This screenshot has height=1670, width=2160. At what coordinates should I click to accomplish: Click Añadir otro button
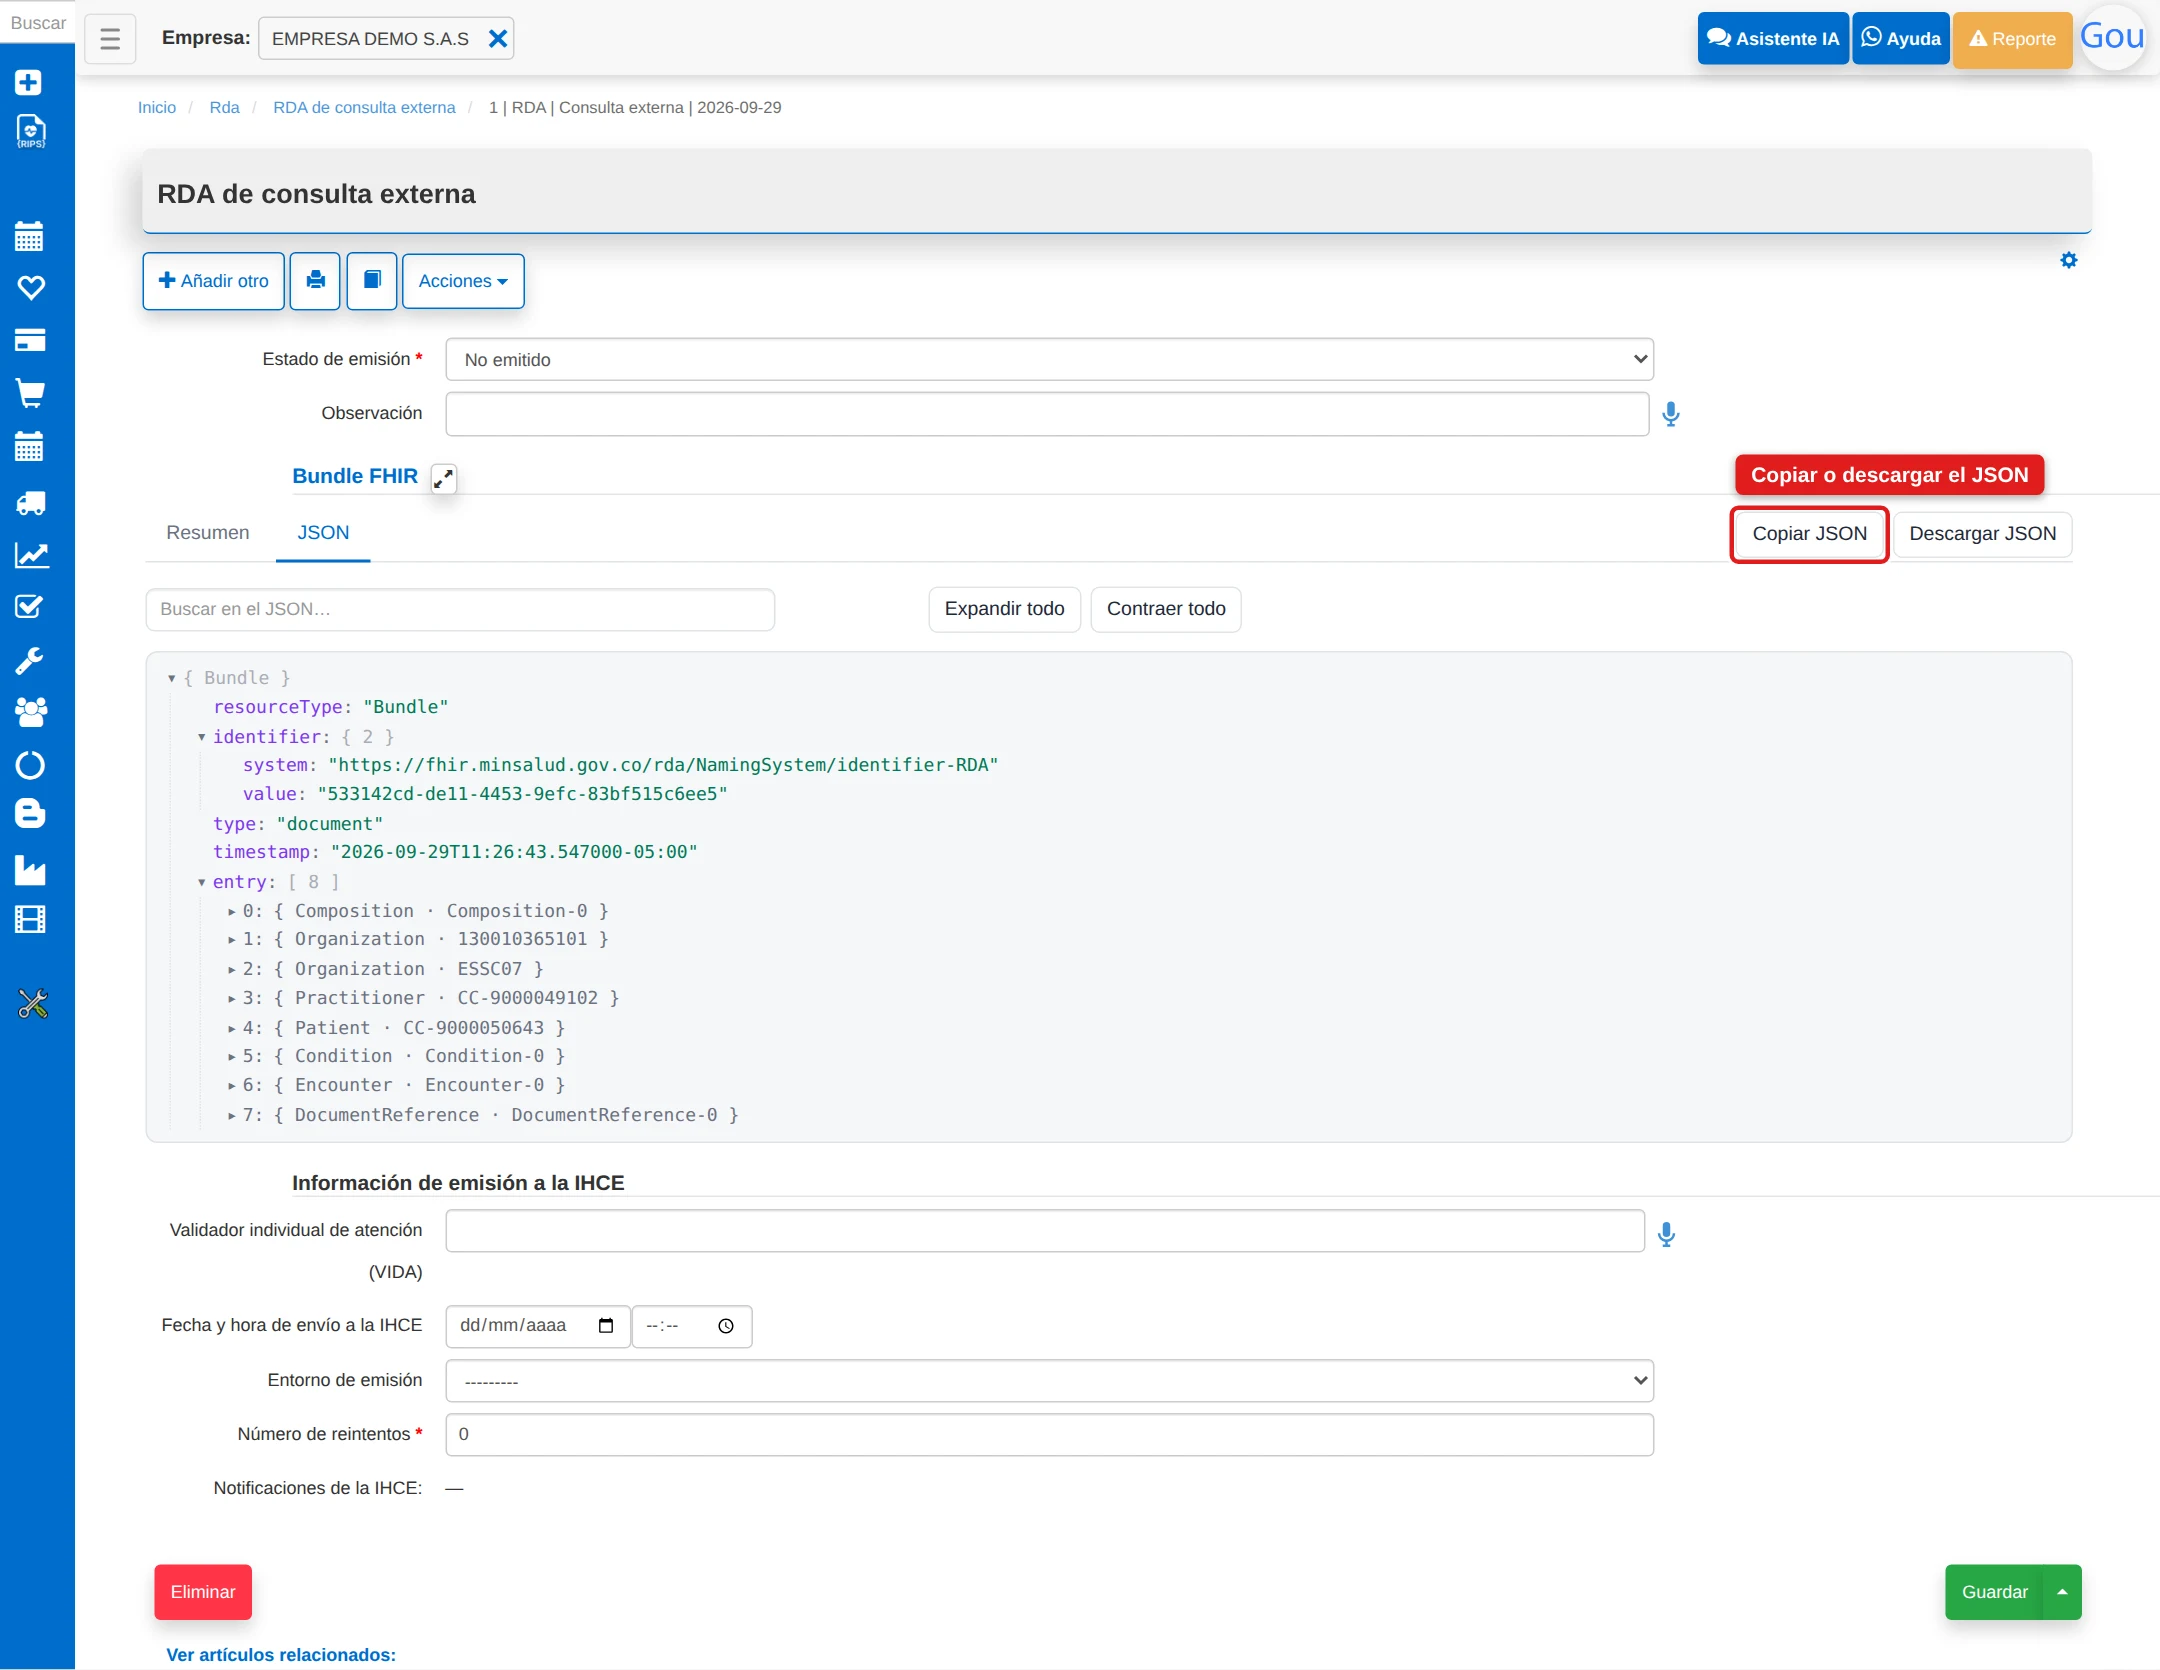click(213, 281)
